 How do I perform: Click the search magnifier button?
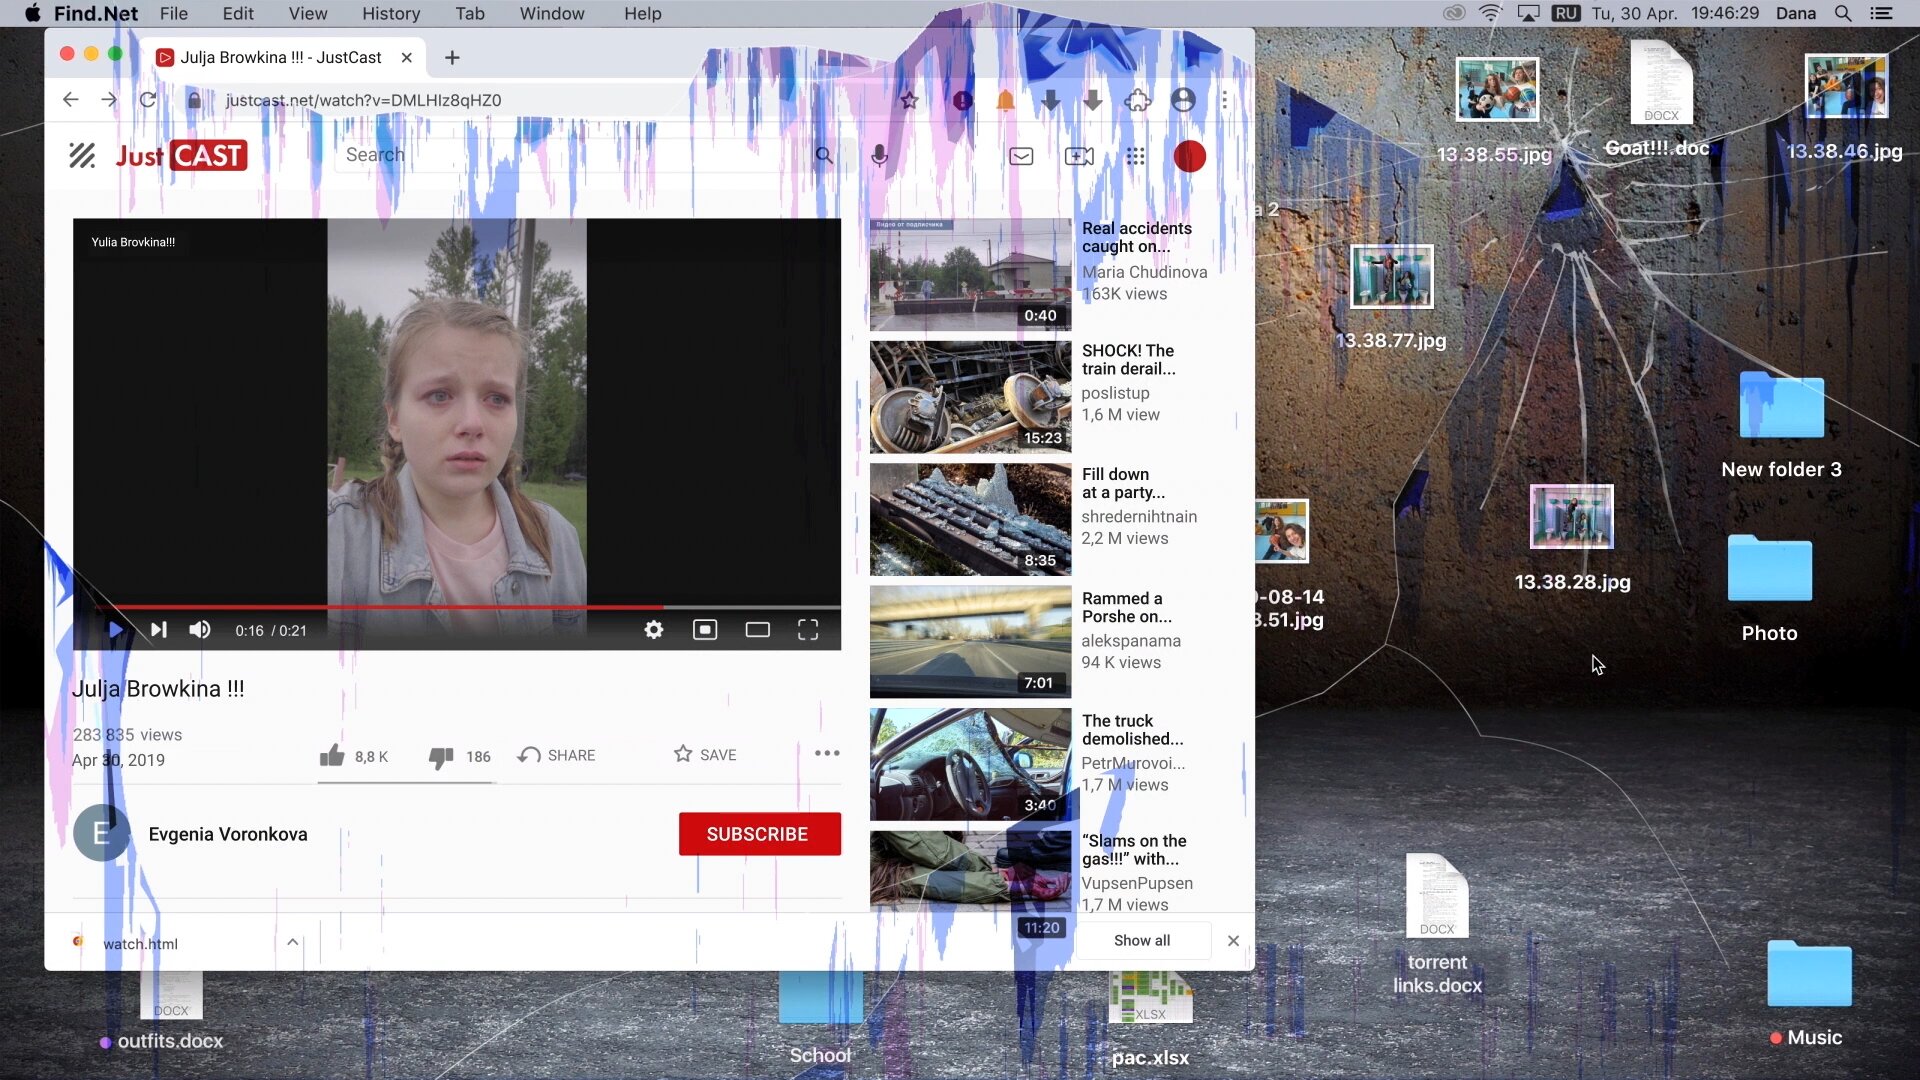click(824, 155)
